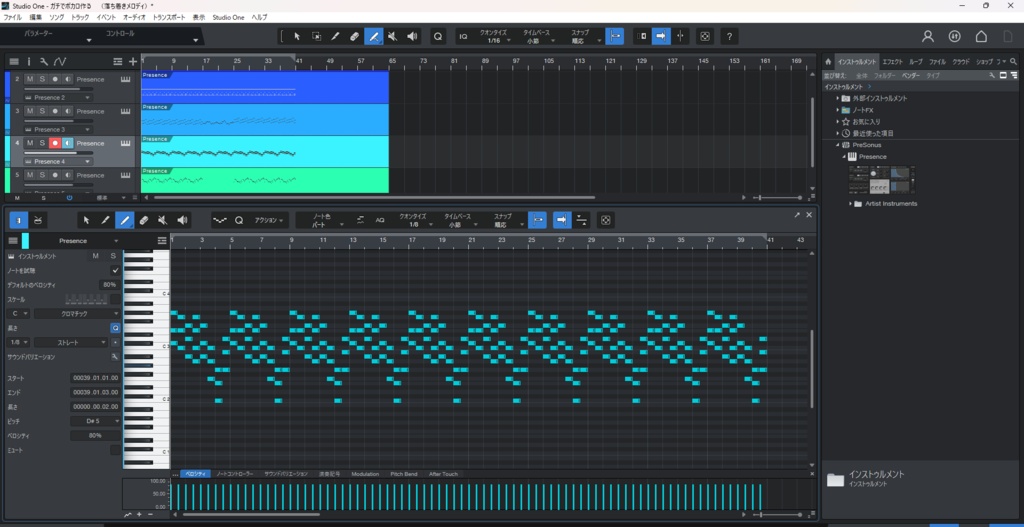
Task: Toggle monitor on track 4
Action: coord(67,143)
